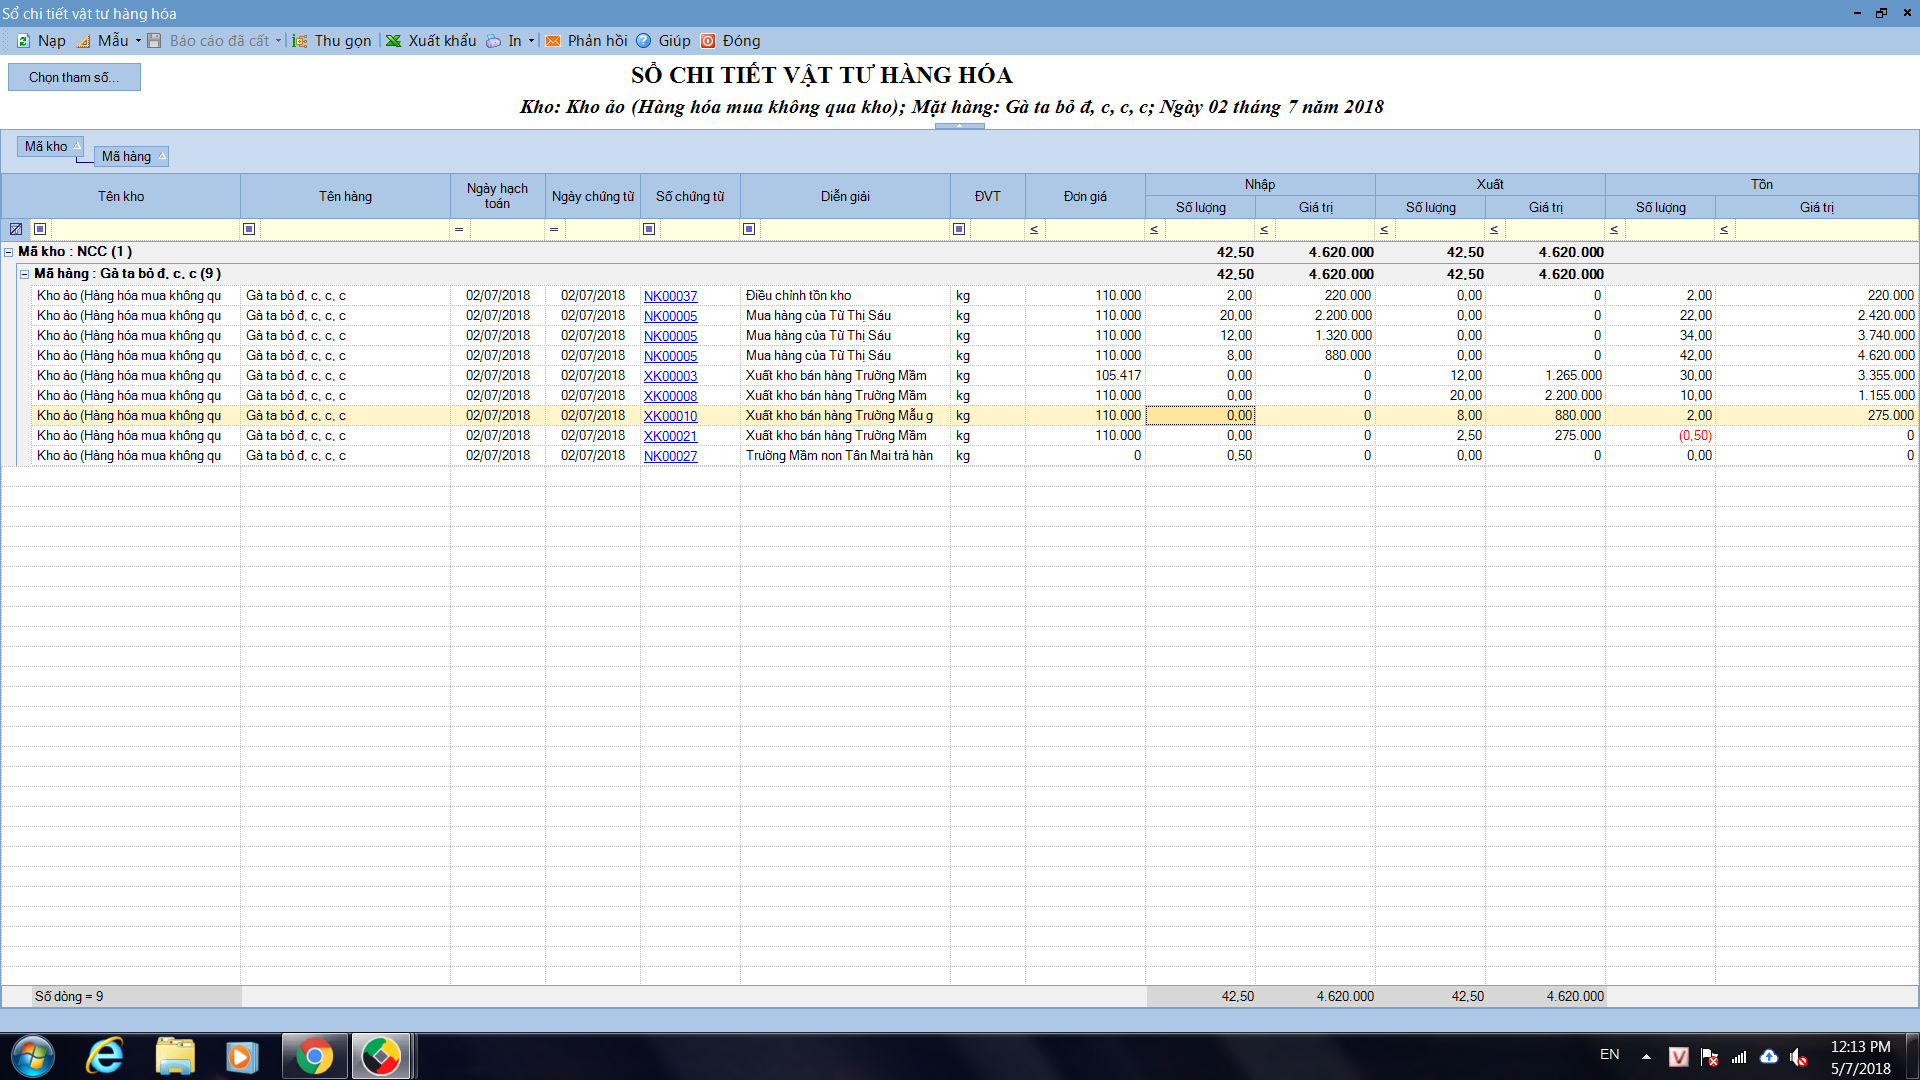The width and height of the screenshot is (1920, 1080).
Task: Change equals operator for Ngày chứng từ filter
Action: pos(554,229)
